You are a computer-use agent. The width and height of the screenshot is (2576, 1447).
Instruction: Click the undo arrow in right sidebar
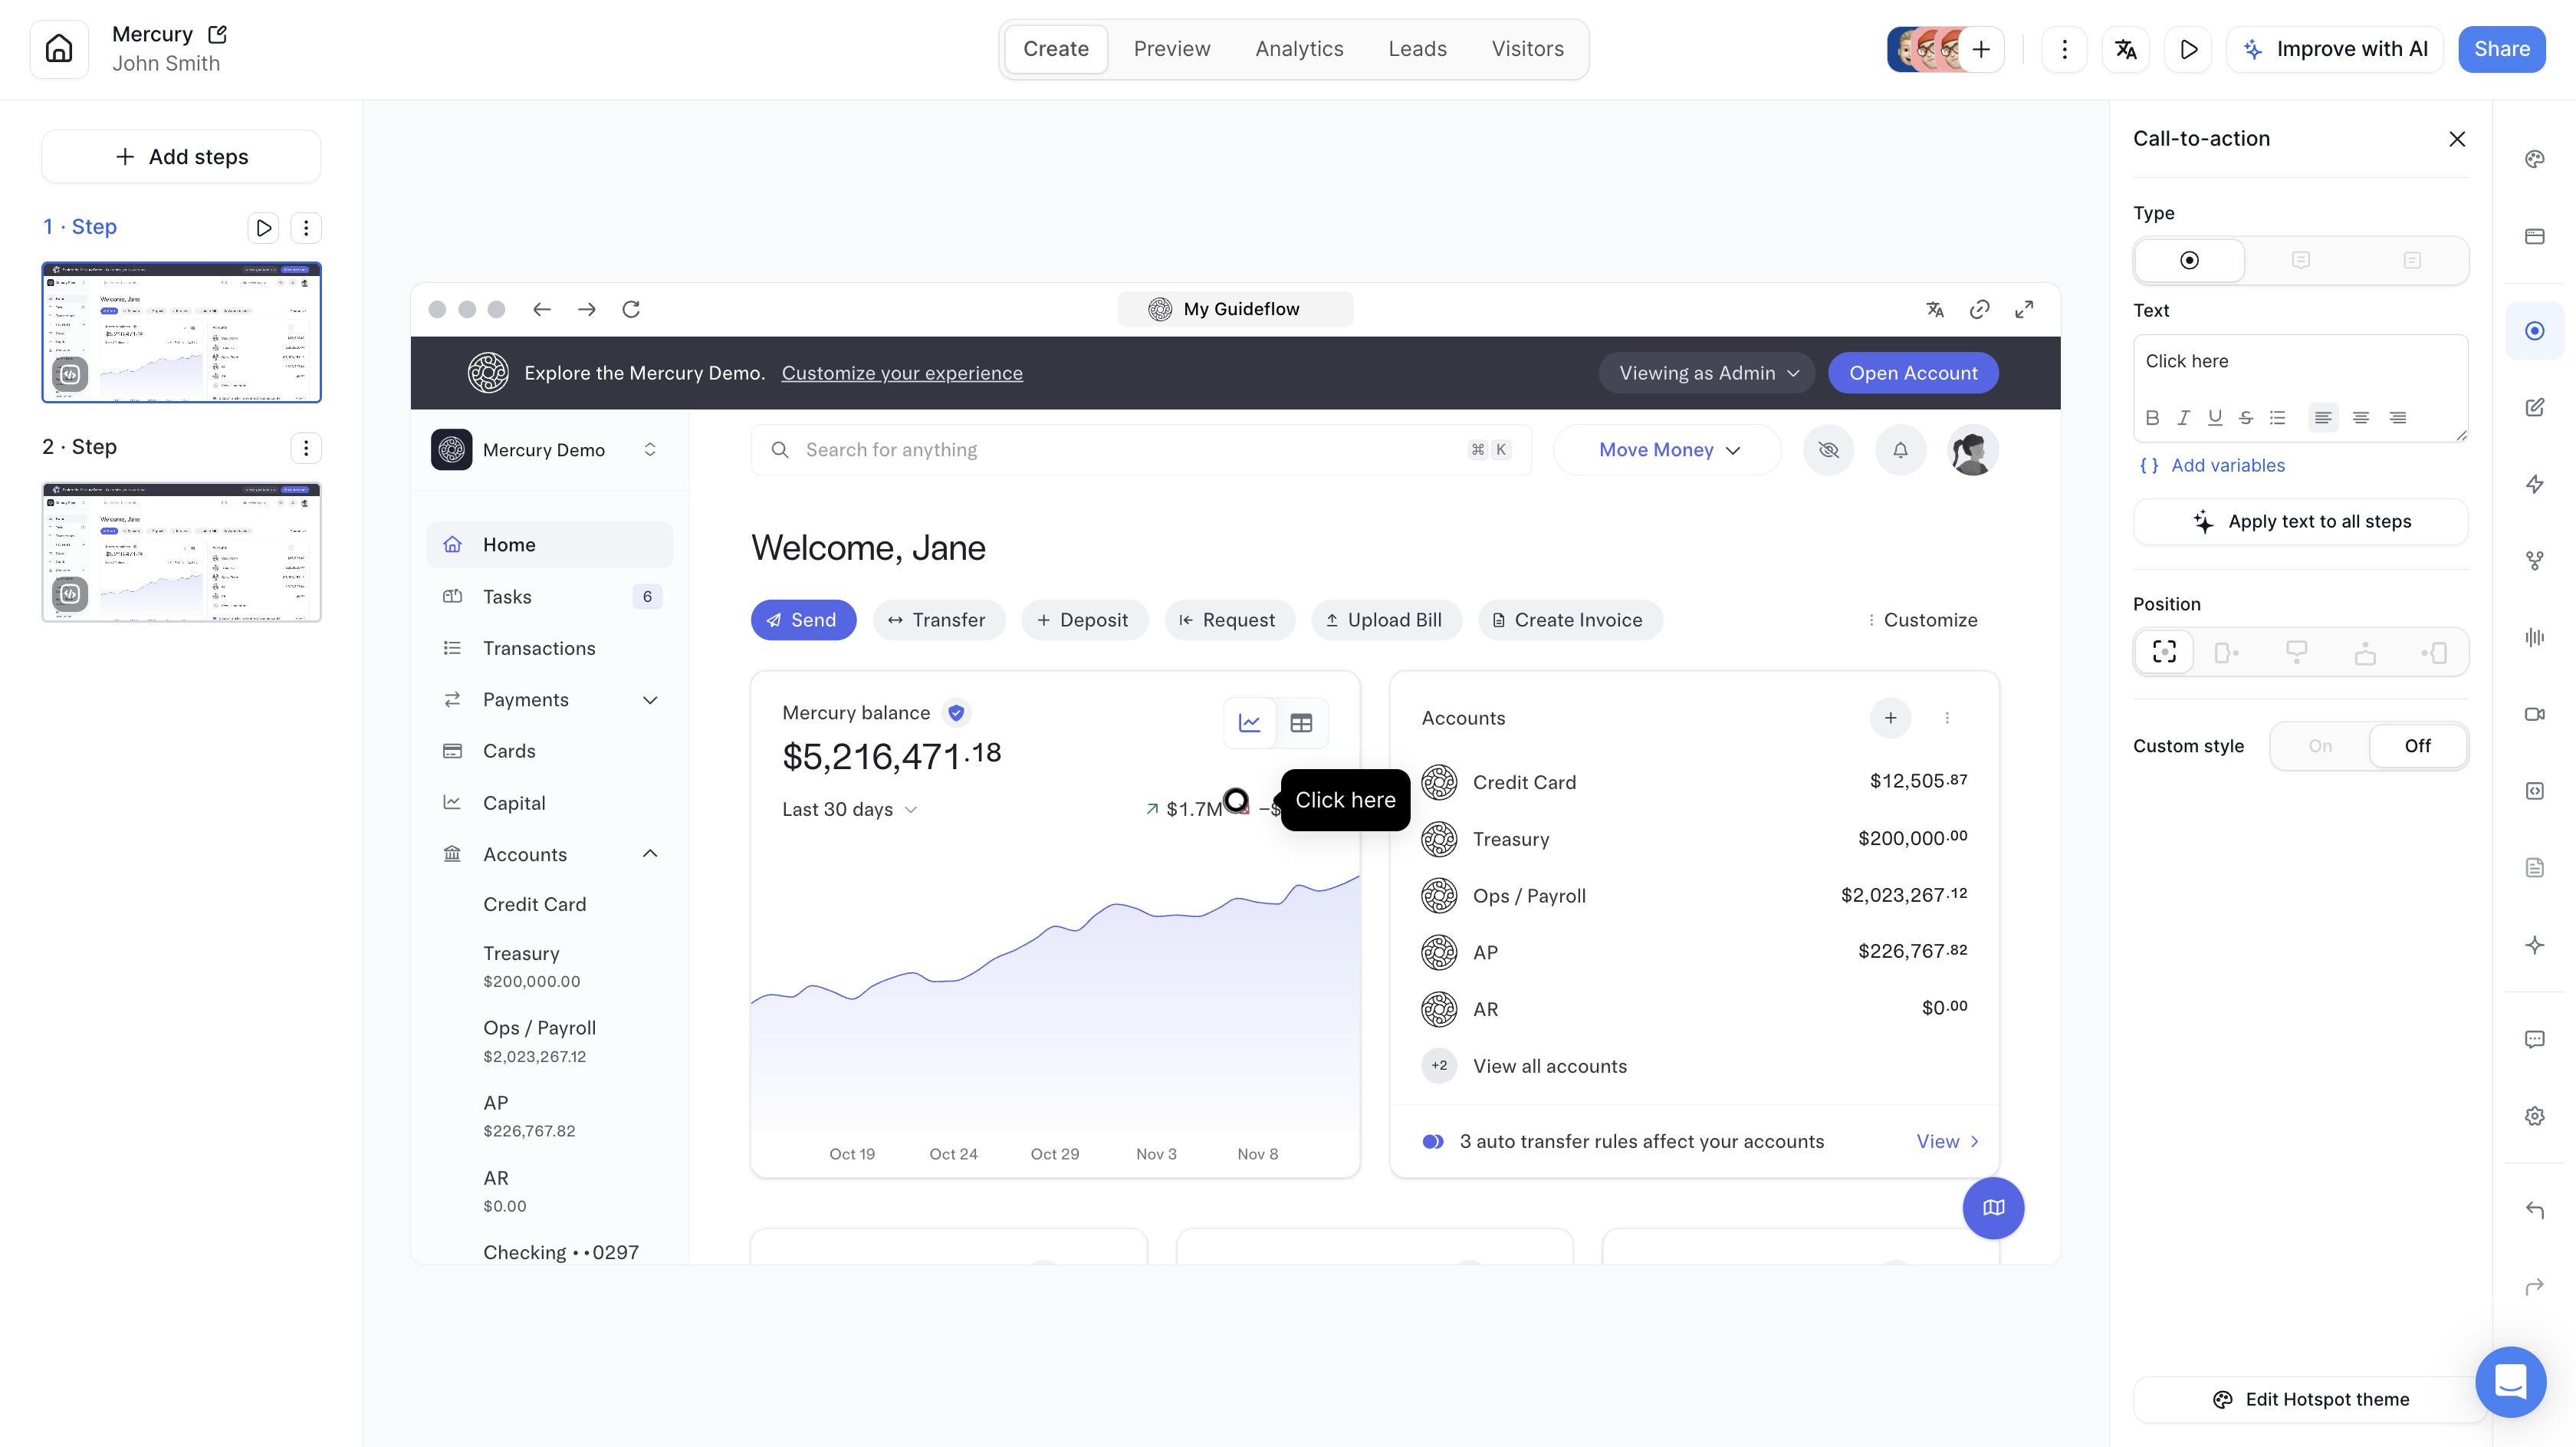click(x=2534, y=1210)
